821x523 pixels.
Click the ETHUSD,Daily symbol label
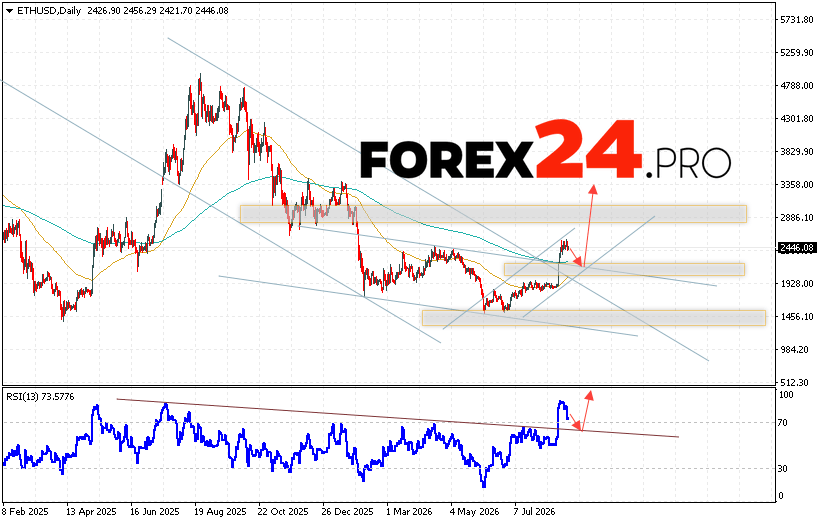(x=49, y=10)
